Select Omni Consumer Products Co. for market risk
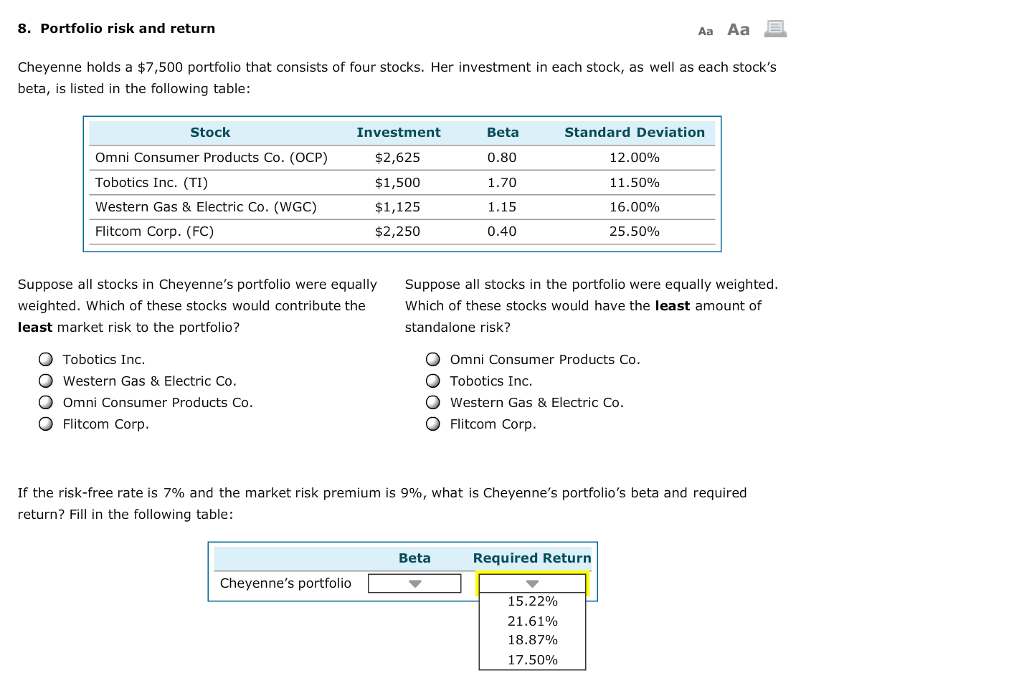The image size is (1024, 678). tap(45, 403)
